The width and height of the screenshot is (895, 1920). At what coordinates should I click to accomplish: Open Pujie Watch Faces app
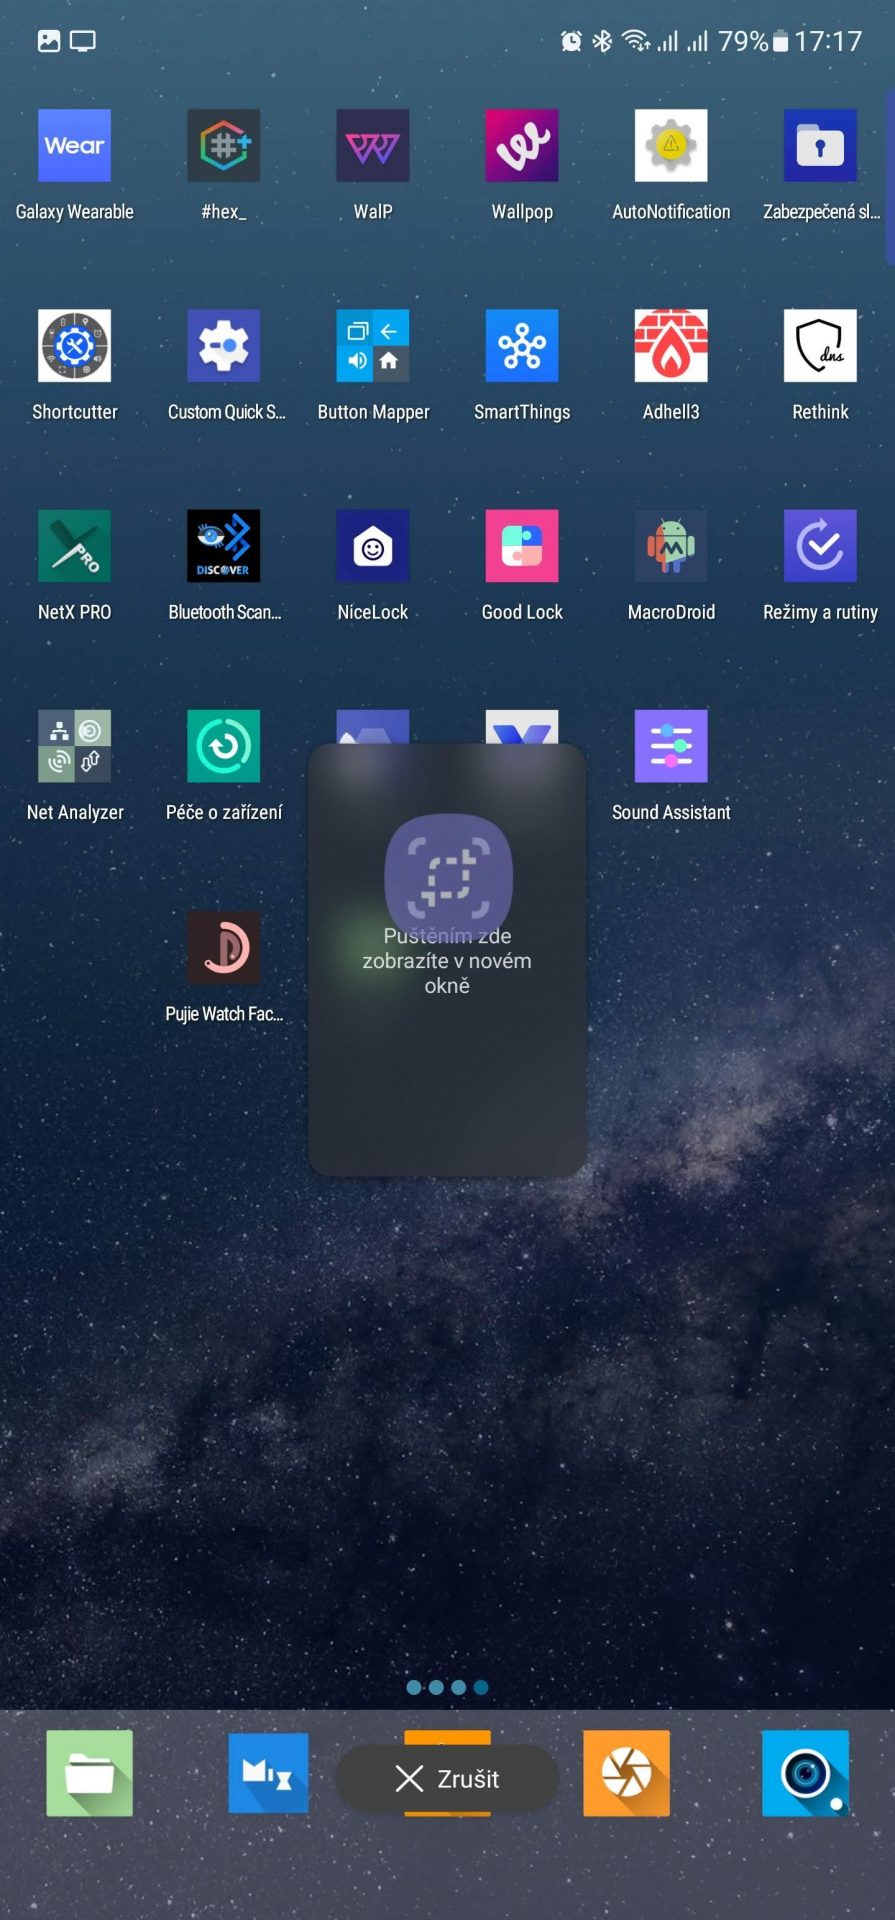[x=223, y=947]
